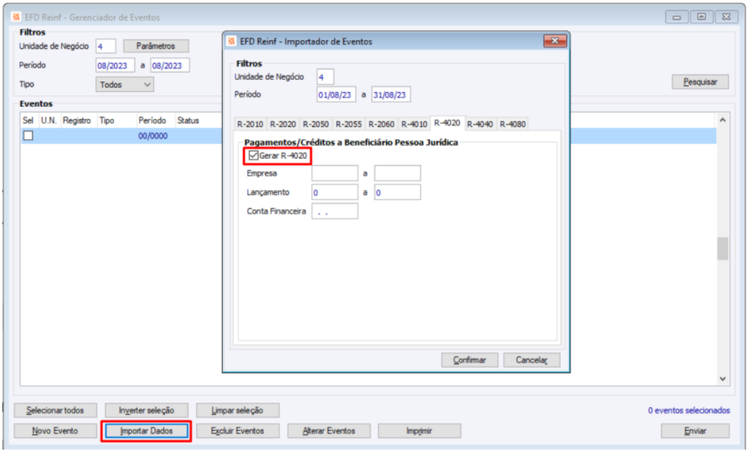The image size is (750, 455).
Task: Toggle the Gerar R-4020 checkbox
Action: tap(254, 155)
